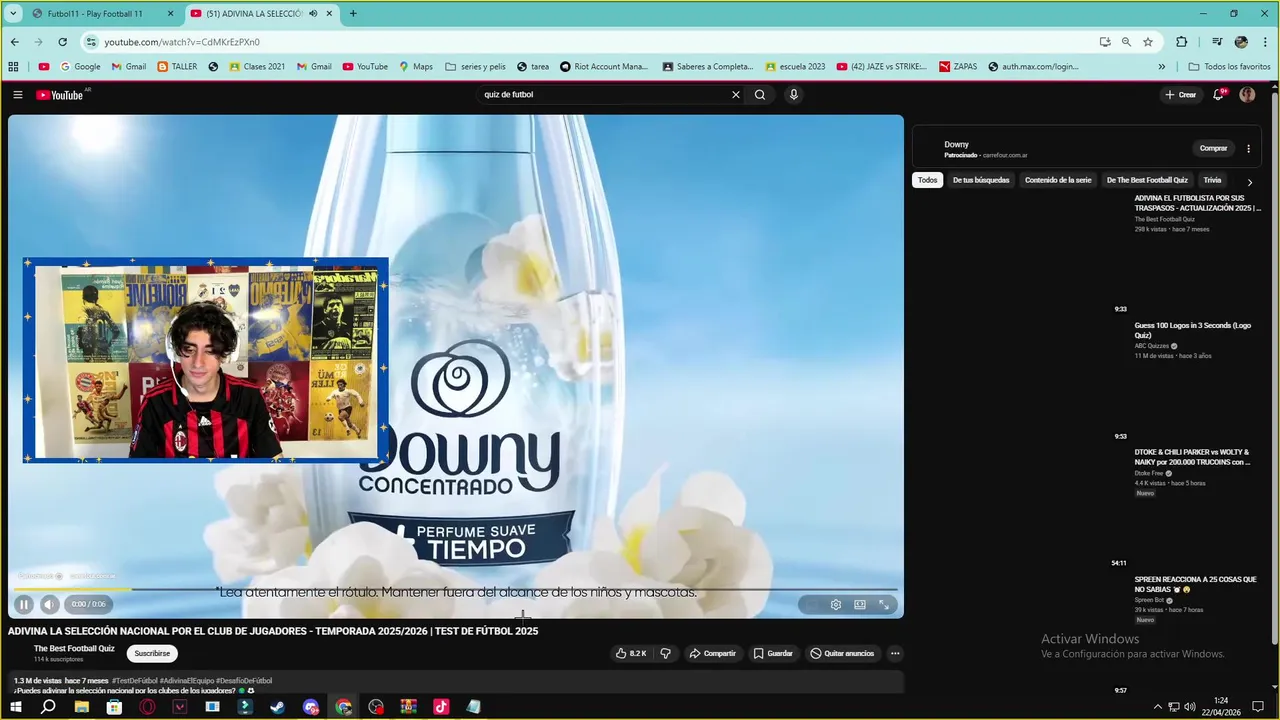
Task: Click Compartir under the video
Action: [x=712, y=653]
